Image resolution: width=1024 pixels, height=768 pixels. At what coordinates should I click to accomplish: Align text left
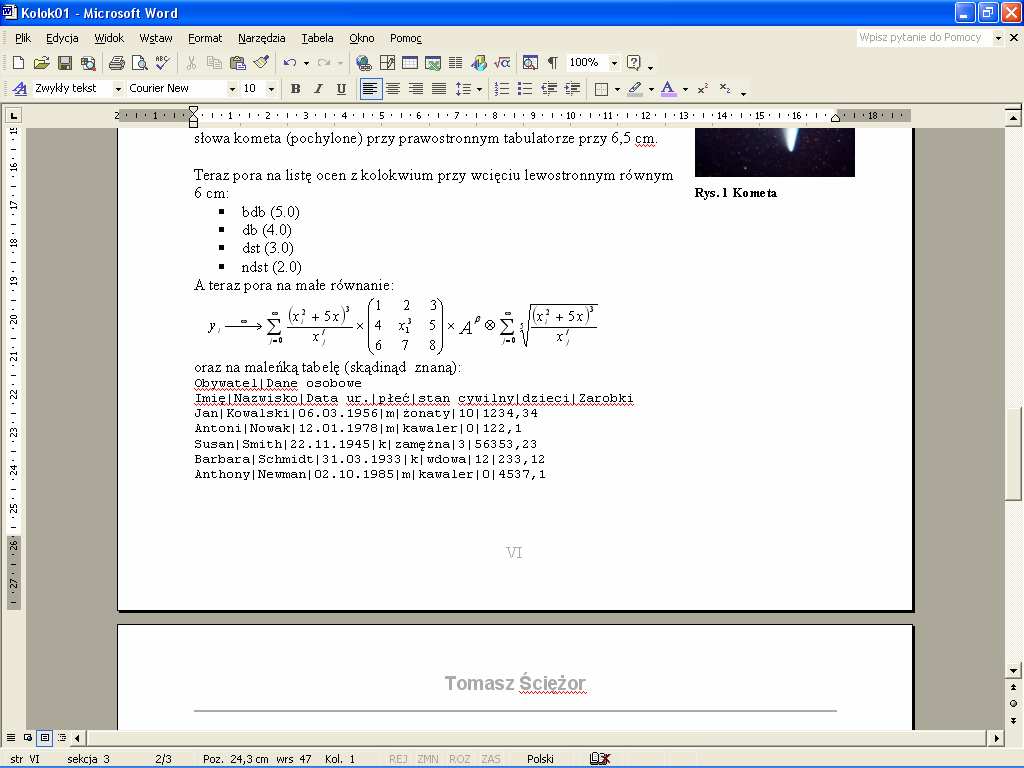pyautogui.click(x=370, y=88)
